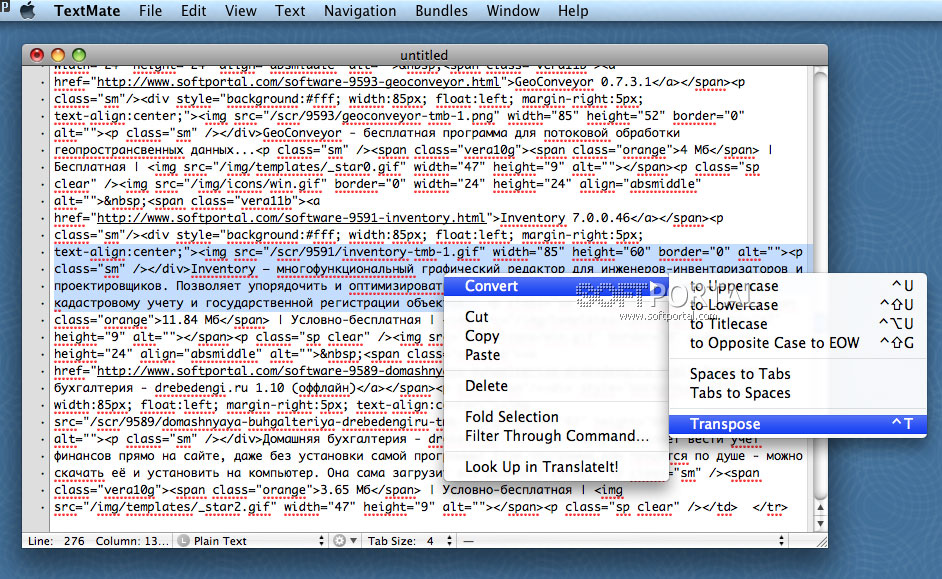The width and height of the screenshot is (942, 579).
Task: Click the Plain Text language icon
Action: point(184,541)
